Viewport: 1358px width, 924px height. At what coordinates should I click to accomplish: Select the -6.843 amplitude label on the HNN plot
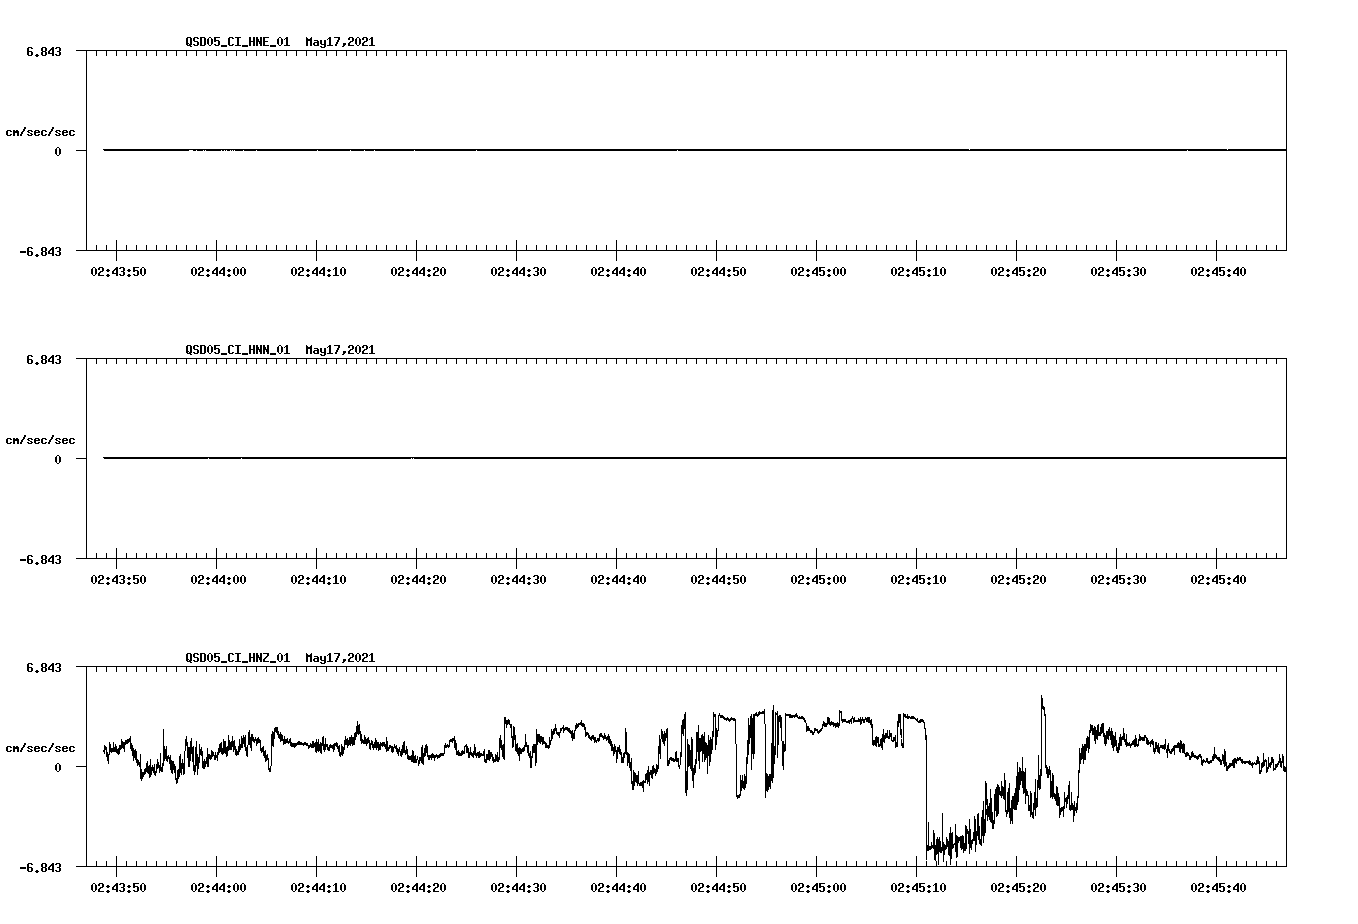[x=40, y=561]
